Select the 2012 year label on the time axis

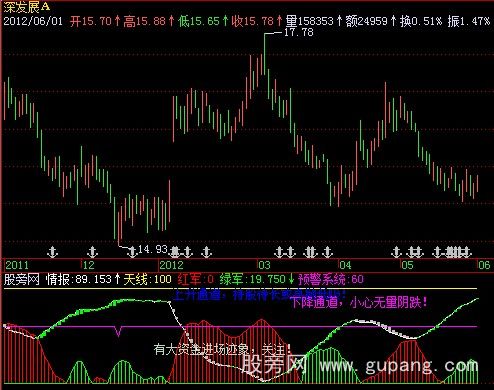171,265
